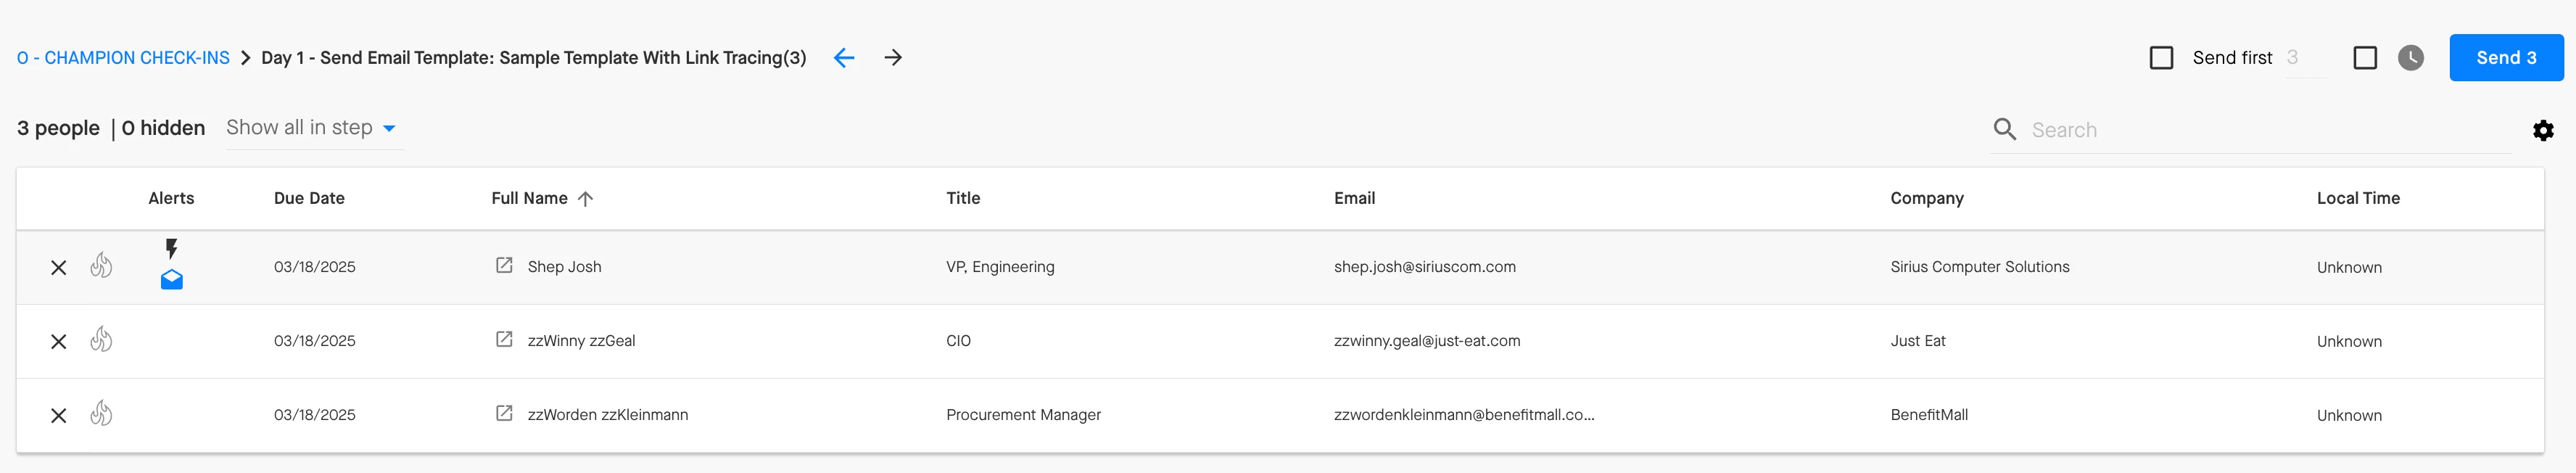
Task: Click the Due Date column header
Action: [x=309, y=198]
